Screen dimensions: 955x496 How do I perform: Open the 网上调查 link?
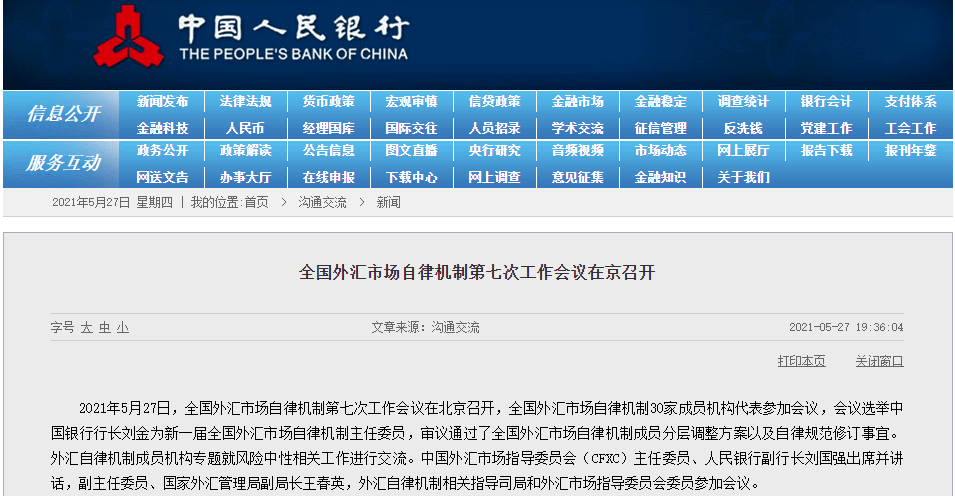pos(494,177)
